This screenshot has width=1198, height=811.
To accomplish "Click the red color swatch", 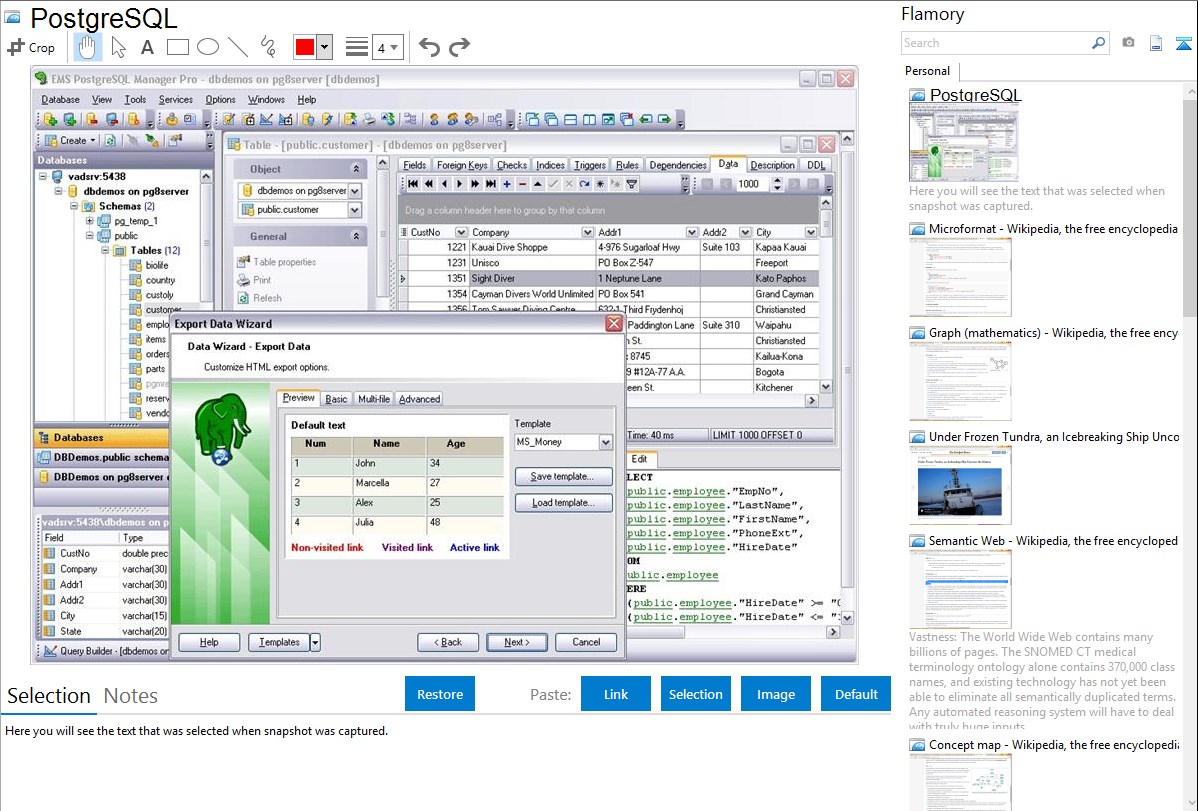I will click(x=305, y=47).
